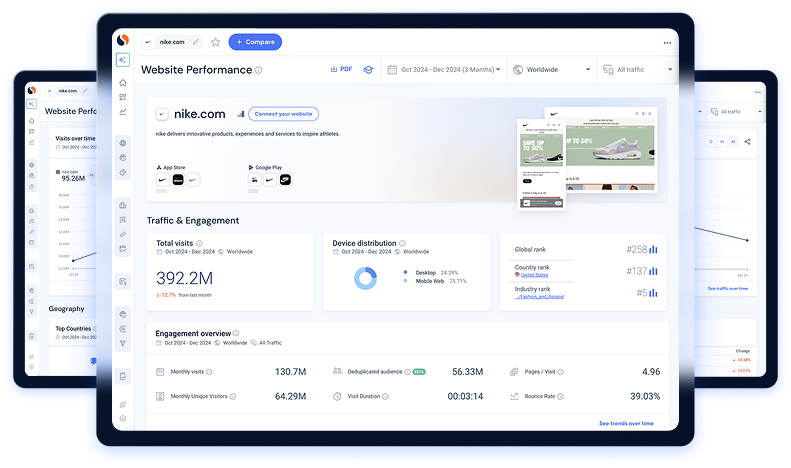
Task: Open the AI sparkle assistant in the main sidebar
Action: tap(123, 60)
